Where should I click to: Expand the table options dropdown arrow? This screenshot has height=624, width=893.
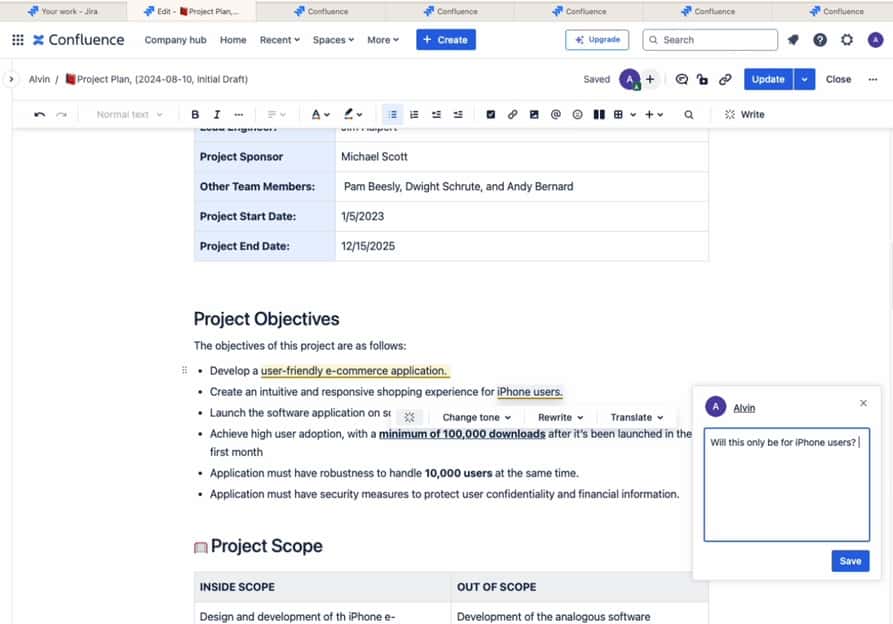pyautogui.click(x=633, y=114)
